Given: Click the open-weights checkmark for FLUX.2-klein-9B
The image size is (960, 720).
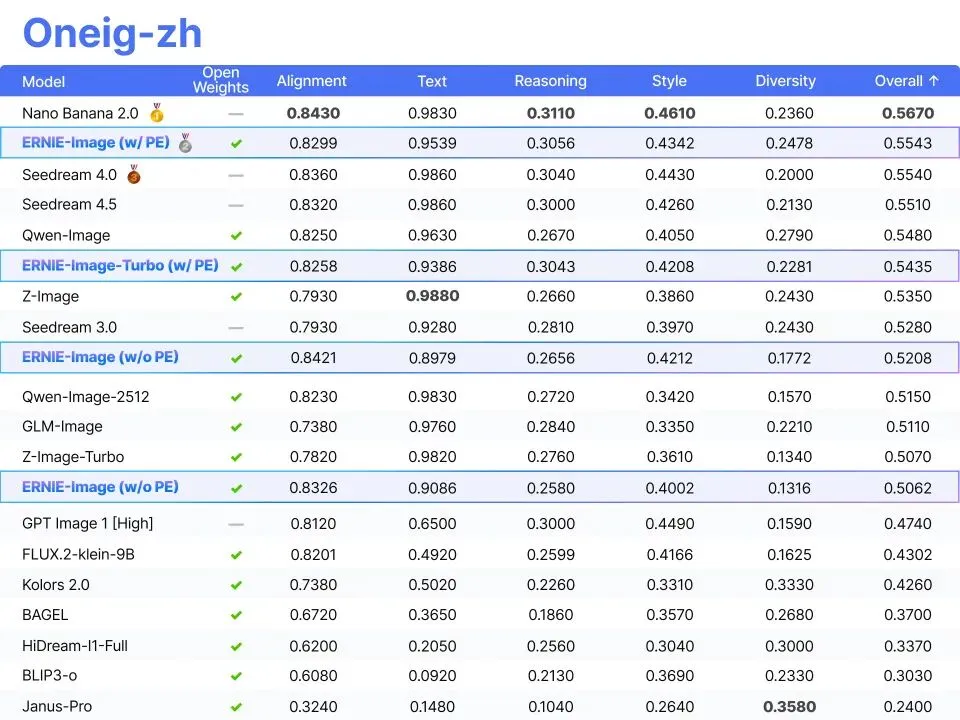Looking at the screenshot, I should (236, 555).
